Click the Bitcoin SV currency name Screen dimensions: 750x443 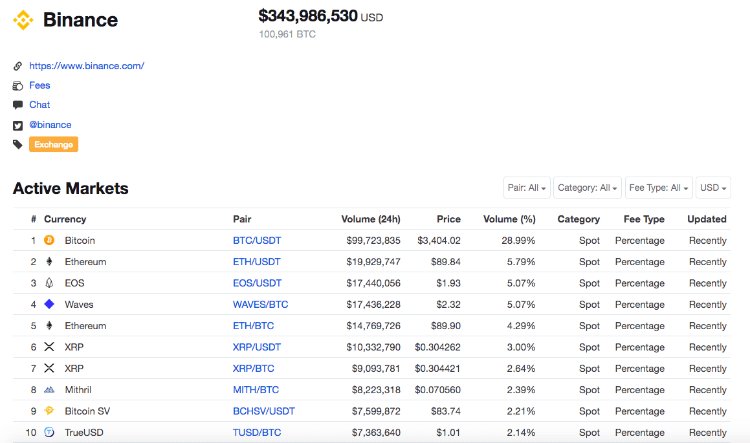coord(88,411)
